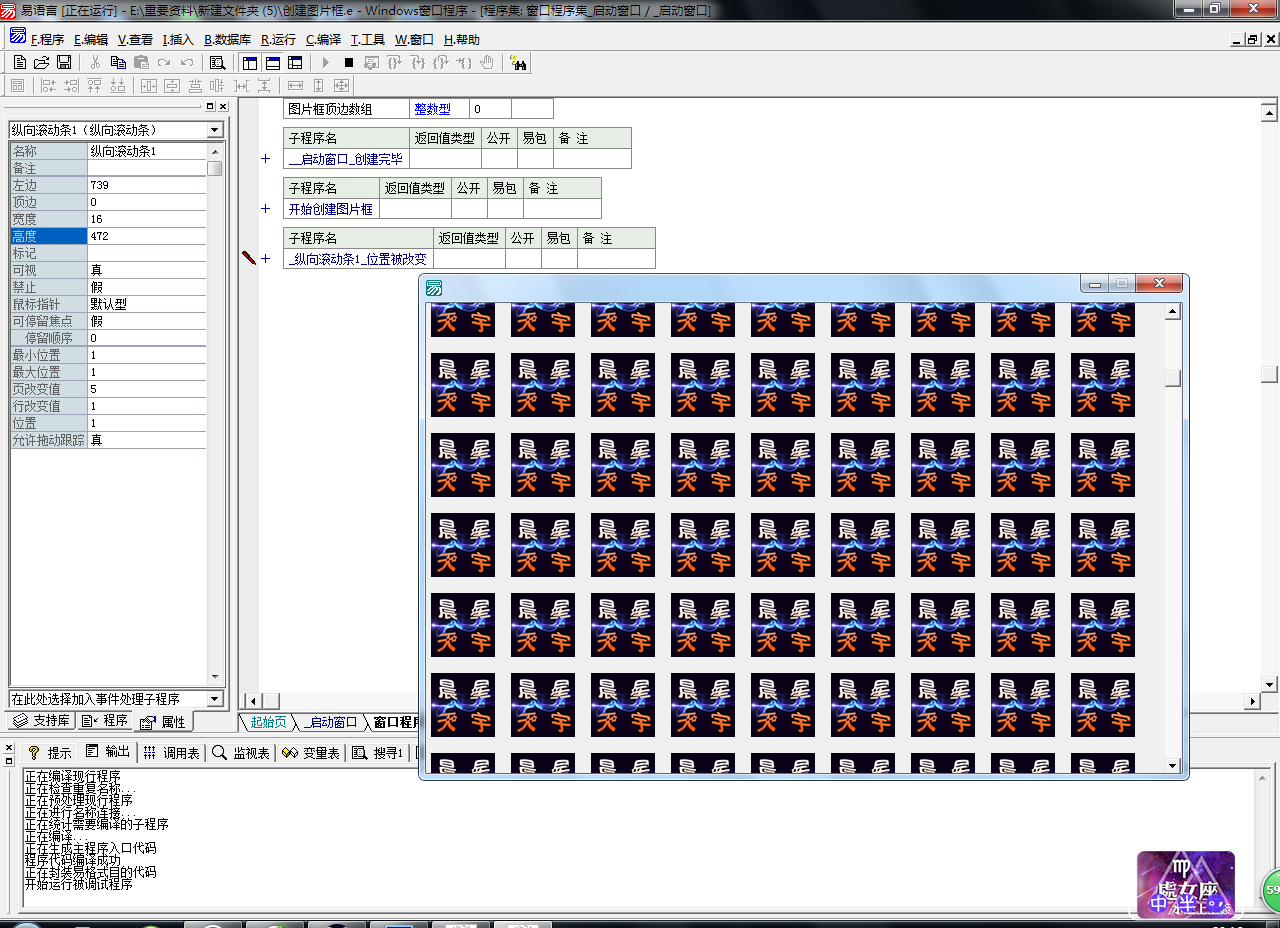This screenshot has width=1280, height=928.
Task: Close the properties side panel with its X
Action: click(x=223, y=106)
